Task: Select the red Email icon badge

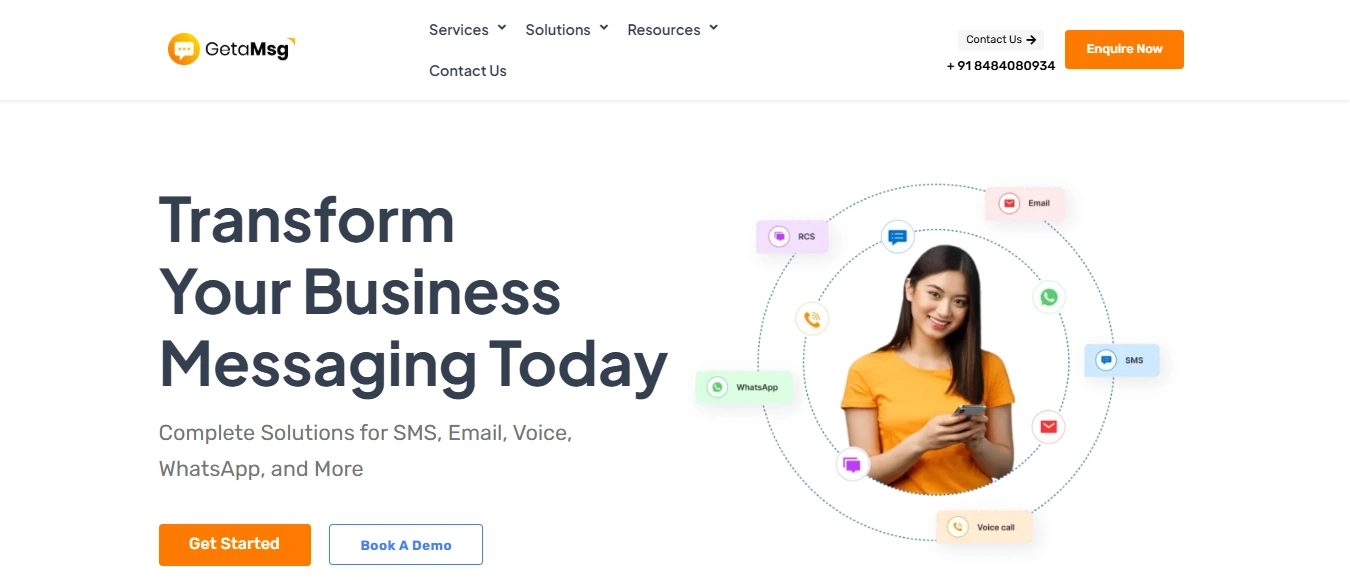Action: coord(1009,203)
